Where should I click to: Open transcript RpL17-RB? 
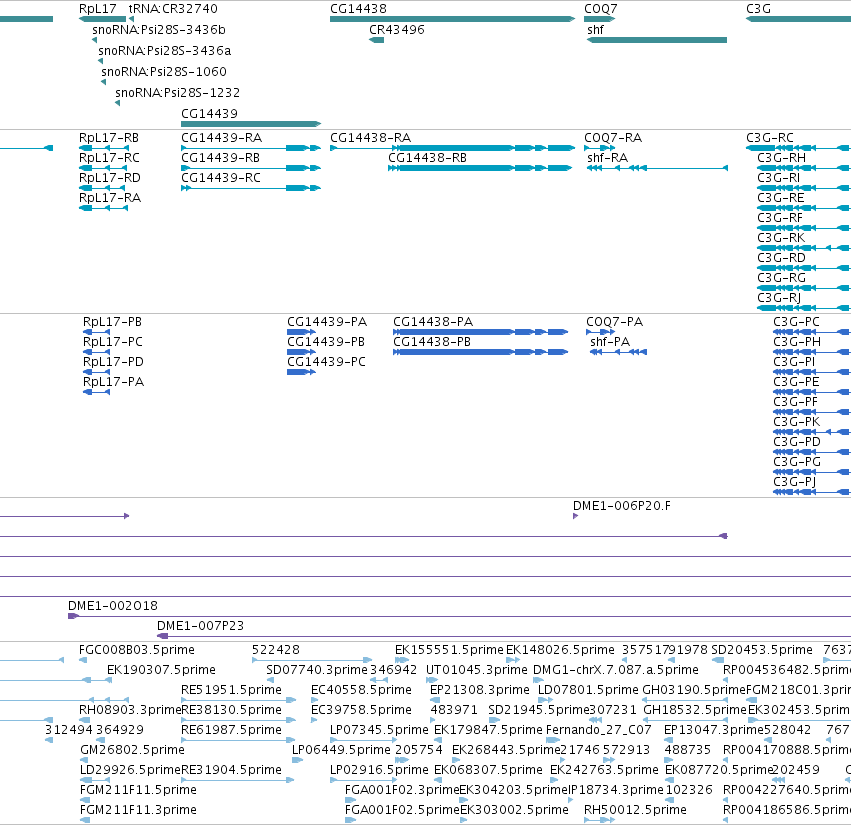pos(103,148)
